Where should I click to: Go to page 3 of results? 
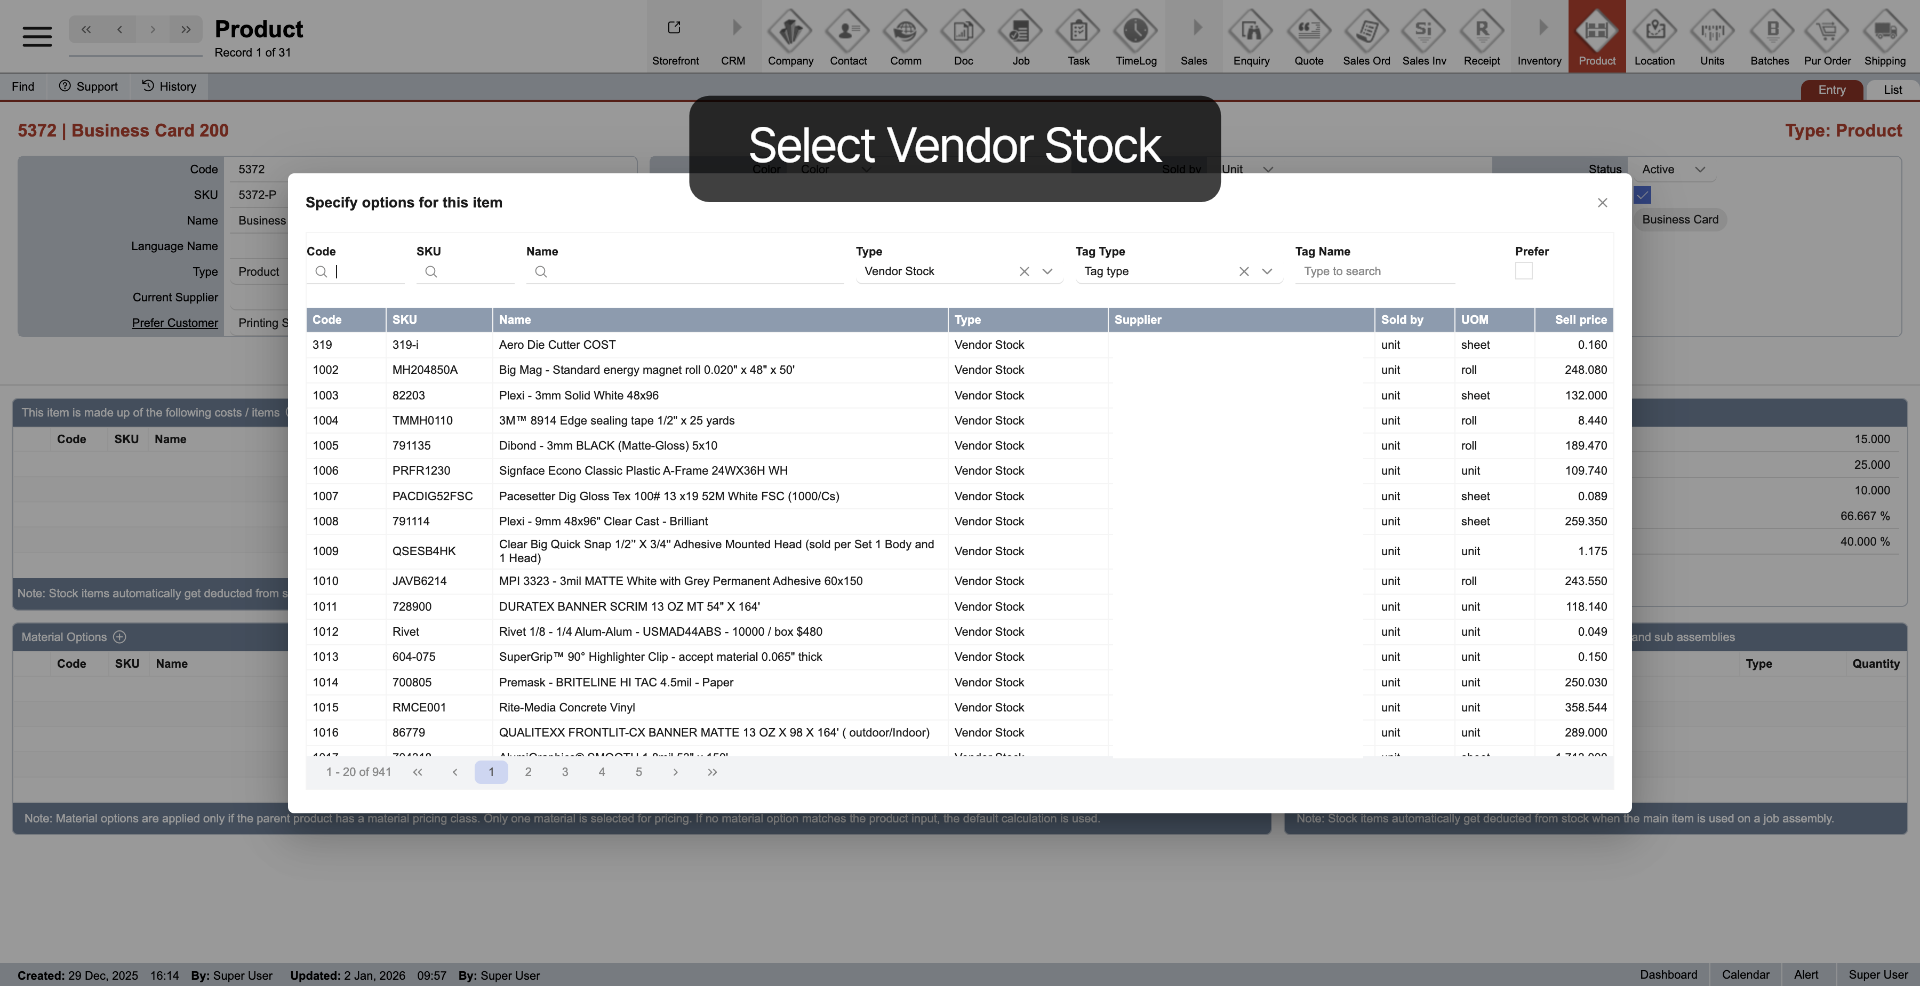pyautogui.click(x=565, y=772)
